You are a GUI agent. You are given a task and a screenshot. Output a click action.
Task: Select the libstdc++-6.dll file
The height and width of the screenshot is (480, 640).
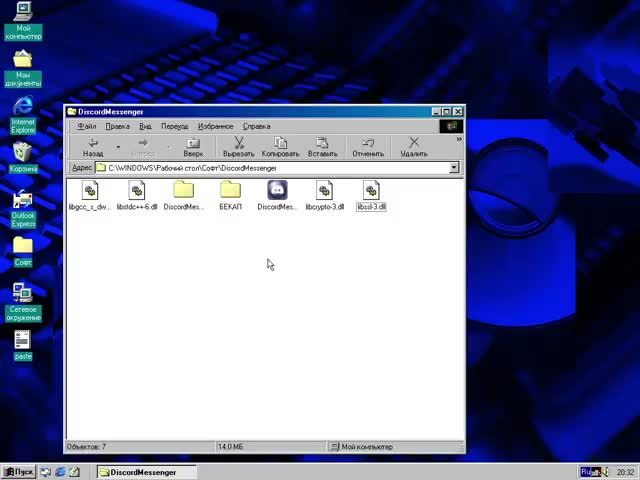[x=136, y=190]
